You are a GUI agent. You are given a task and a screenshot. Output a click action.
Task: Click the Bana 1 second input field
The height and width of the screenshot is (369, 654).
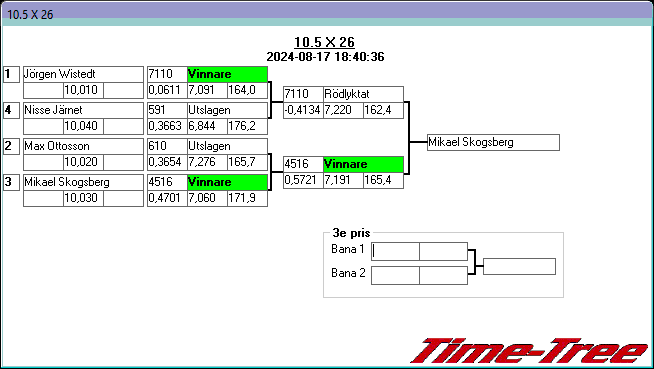tap(443, 251)
